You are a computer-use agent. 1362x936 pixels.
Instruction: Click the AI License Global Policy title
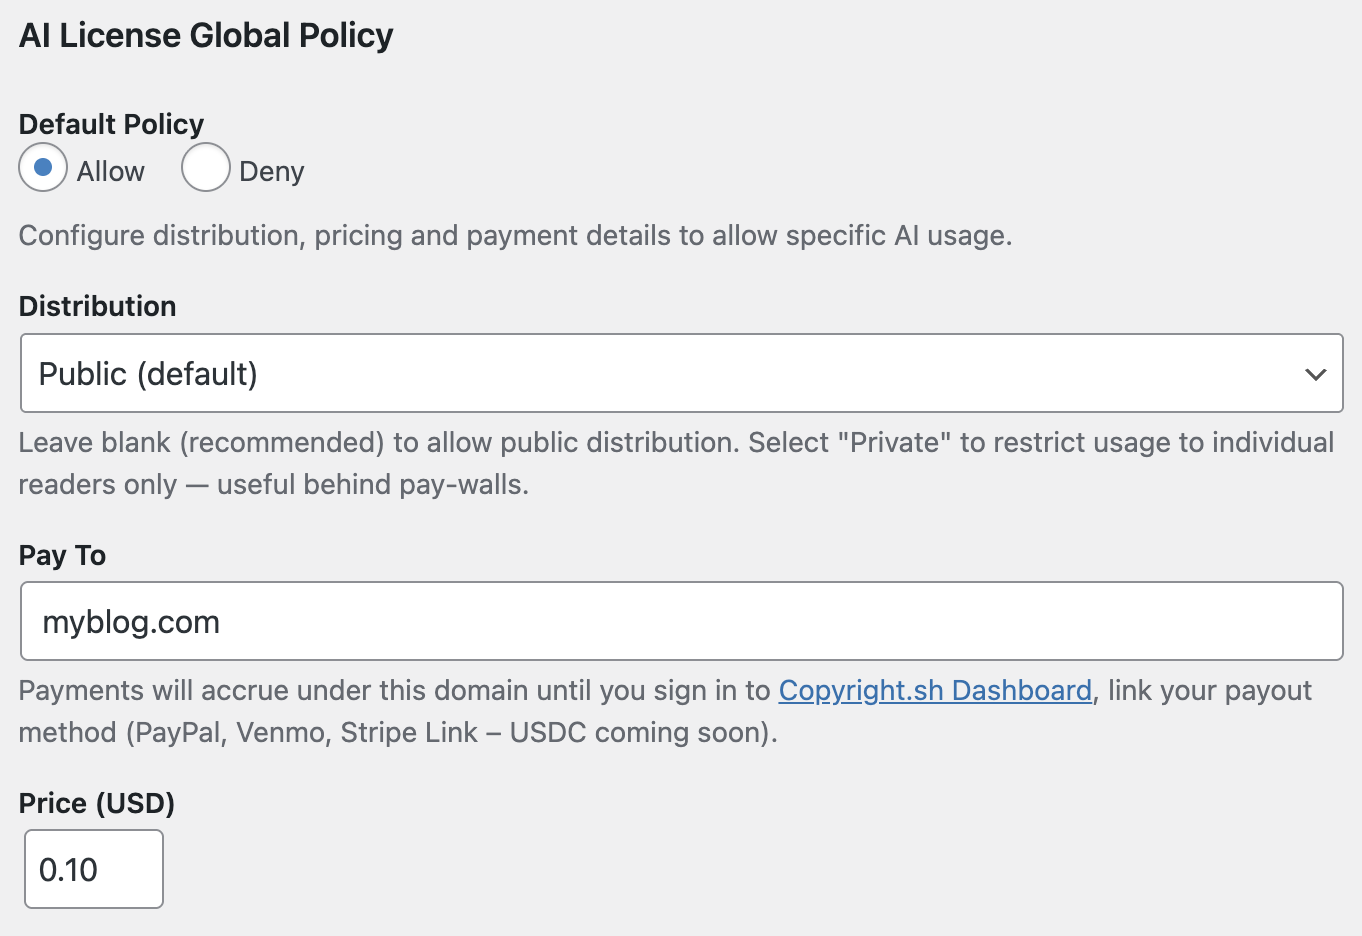[204, 35]
